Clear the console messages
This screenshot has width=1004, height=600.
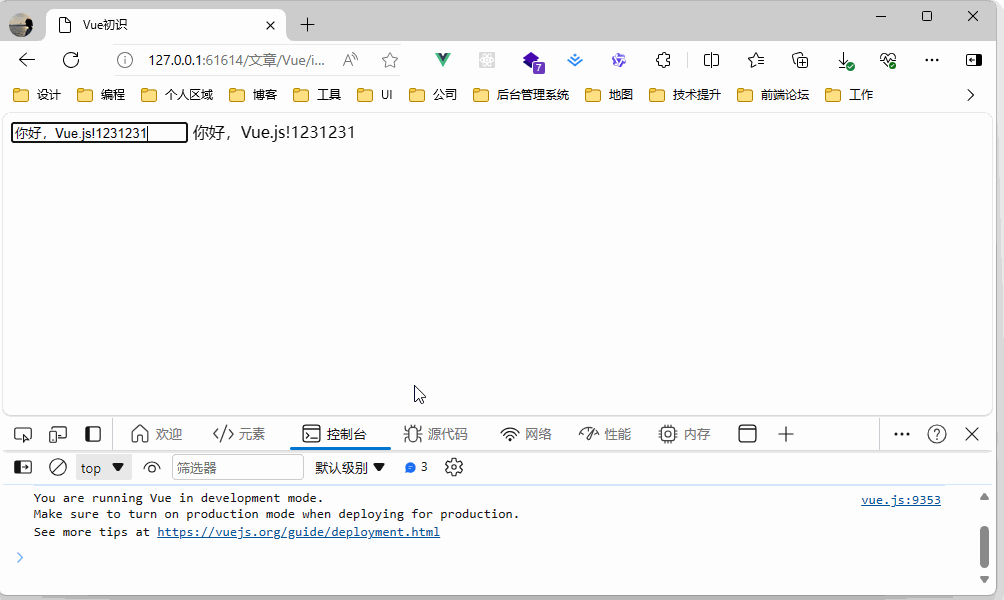tap(57, 467)
